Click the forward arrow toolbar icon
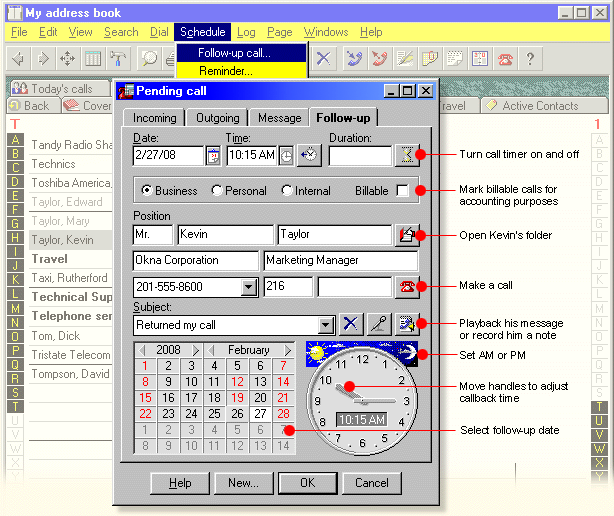The width and height of the screenshot is (614, 516). click(x=43, y=59)
